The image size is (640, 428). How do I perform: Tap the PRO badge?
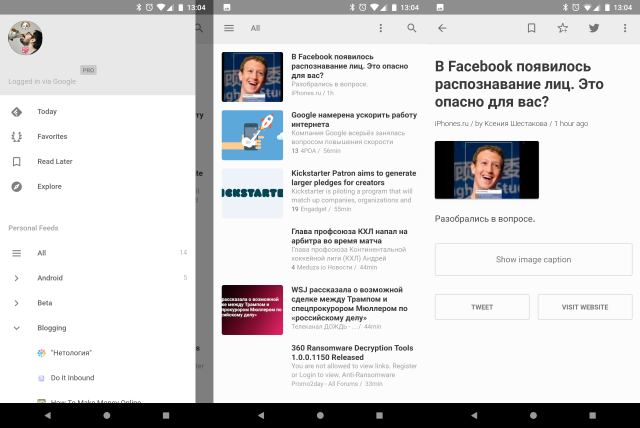pyautogui.click(x=88, y=70)
